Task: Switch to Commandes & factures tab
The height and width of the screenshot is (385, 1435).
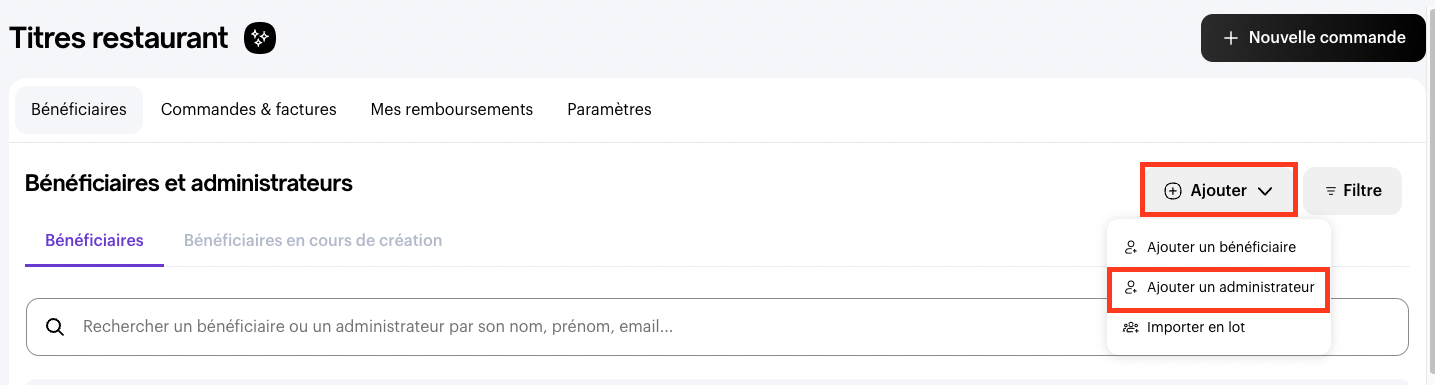Action: pos(249,110)
